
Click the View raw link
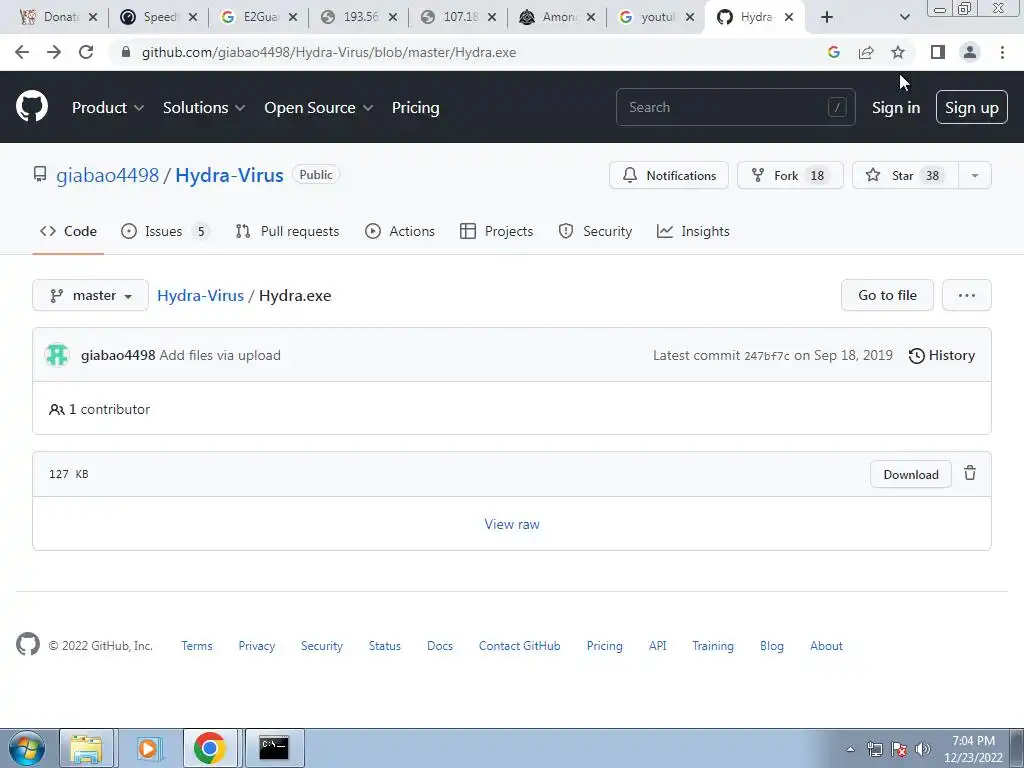coord(512,524)
